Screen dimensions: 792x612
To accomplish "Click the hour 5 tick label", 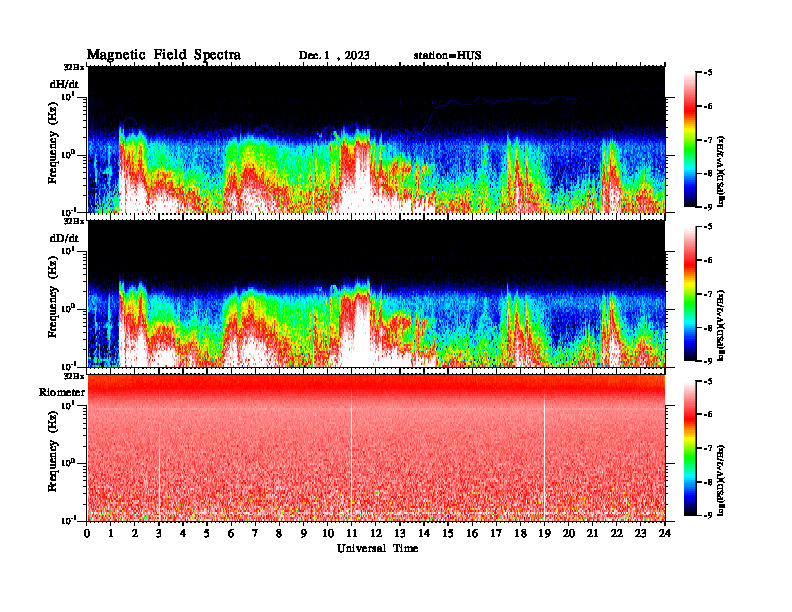I will pos(207,533).
